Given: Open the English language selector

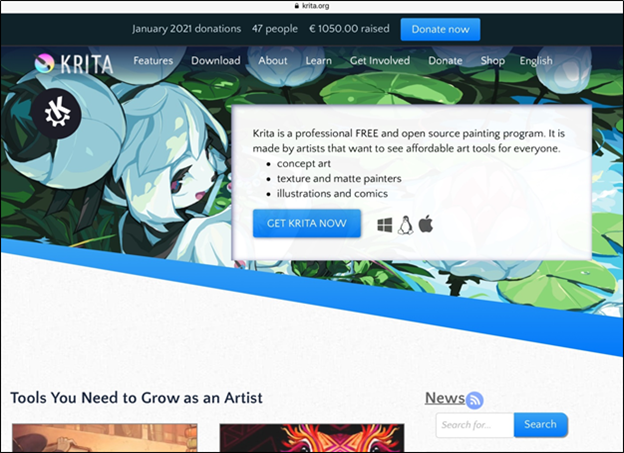Looking at the screenshot, I should (x=536, y=61).
